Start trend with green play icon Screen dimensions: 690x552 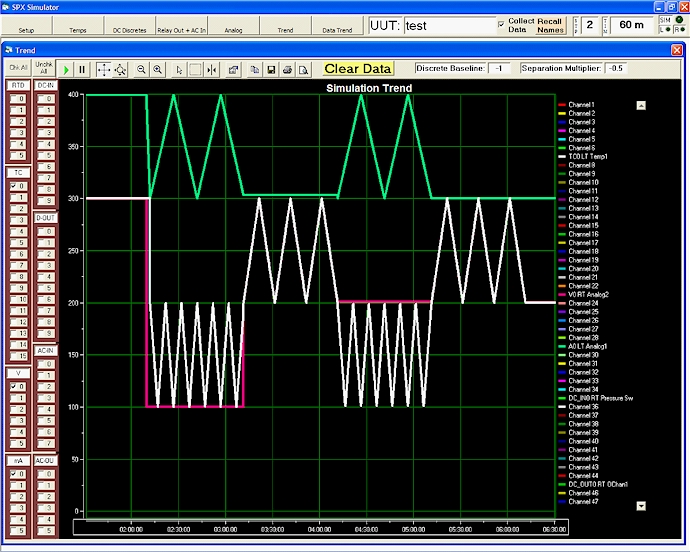click(66, 70)
